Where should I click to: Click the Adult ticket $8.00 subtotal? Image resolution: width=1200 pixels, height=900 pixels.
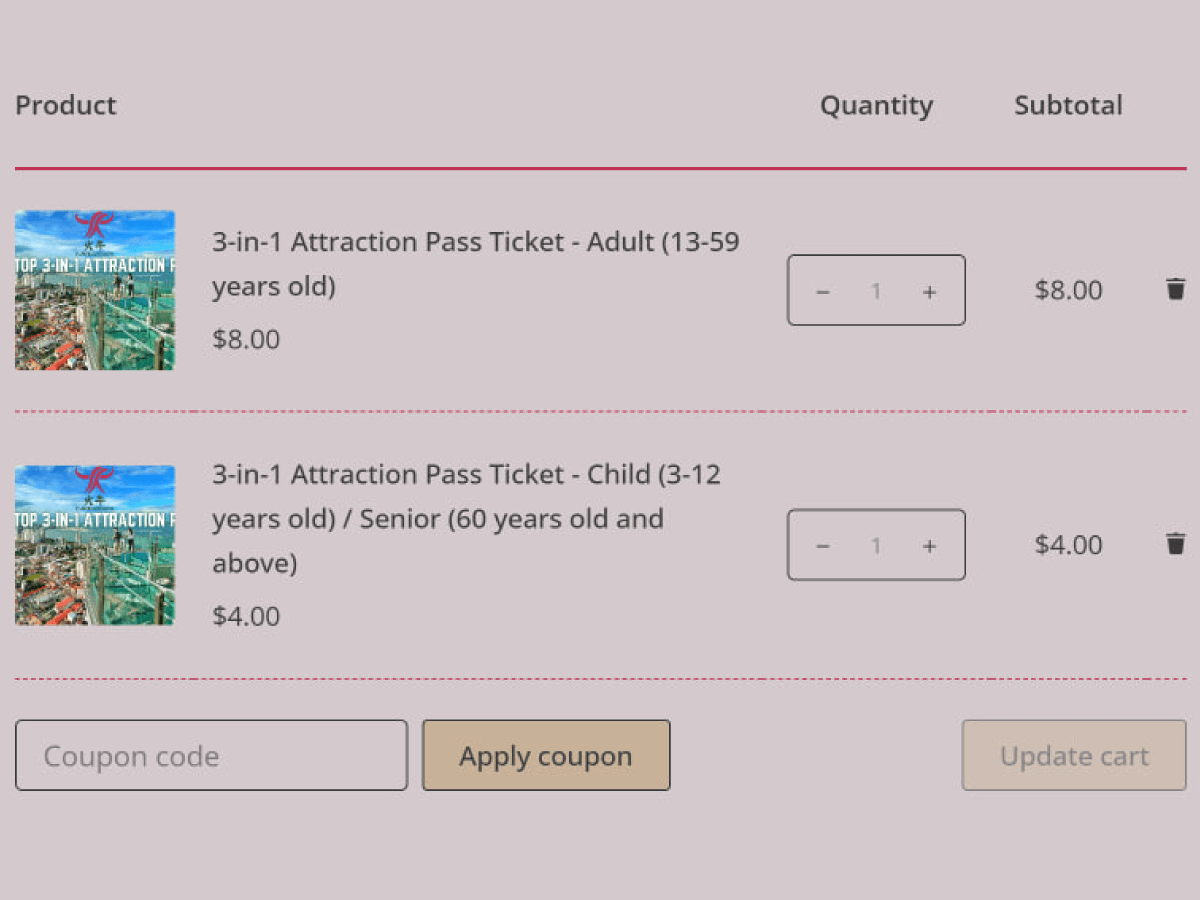(1068, 290)
